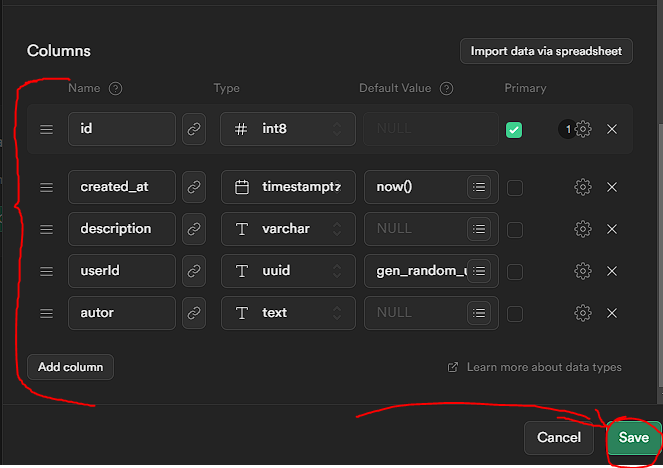Open uuid type dropdown for userId

(x=288, y=271)
